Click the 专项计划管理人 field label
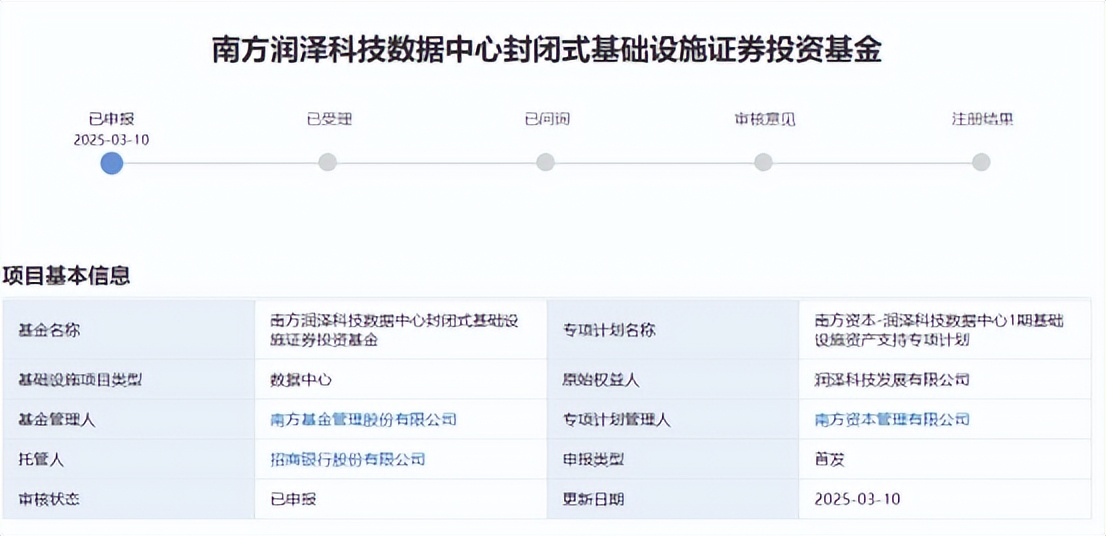Screen dimensions: 1106x536 (x=616, y=420)
